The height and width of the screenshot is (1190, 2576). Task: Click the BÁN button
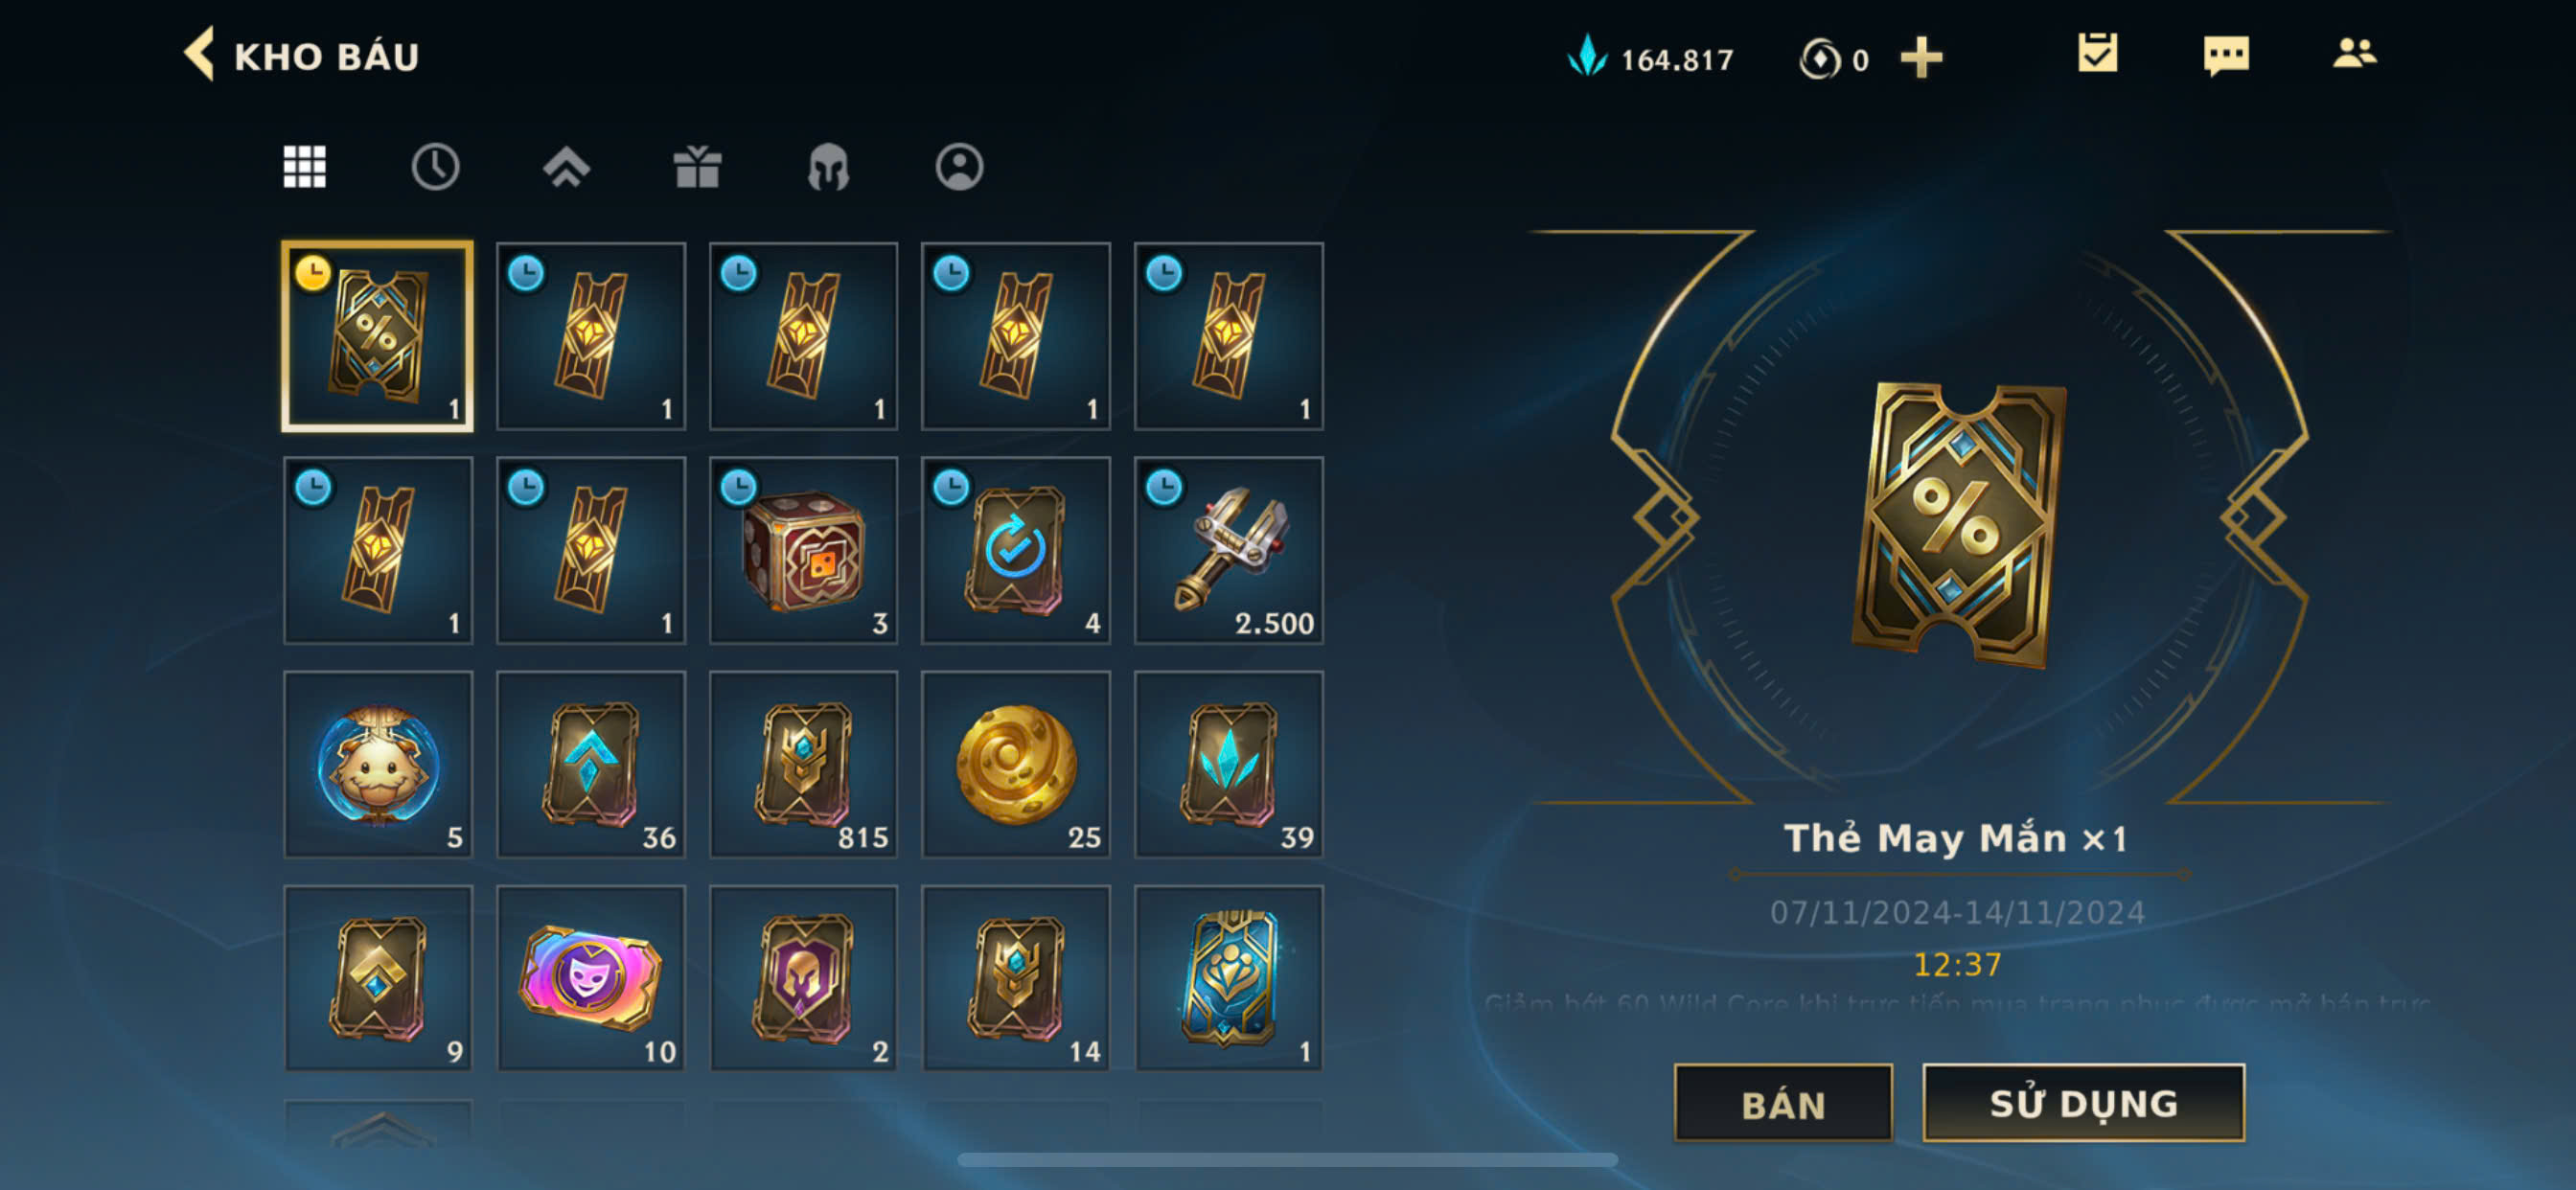click(x=1783, y=1104)
